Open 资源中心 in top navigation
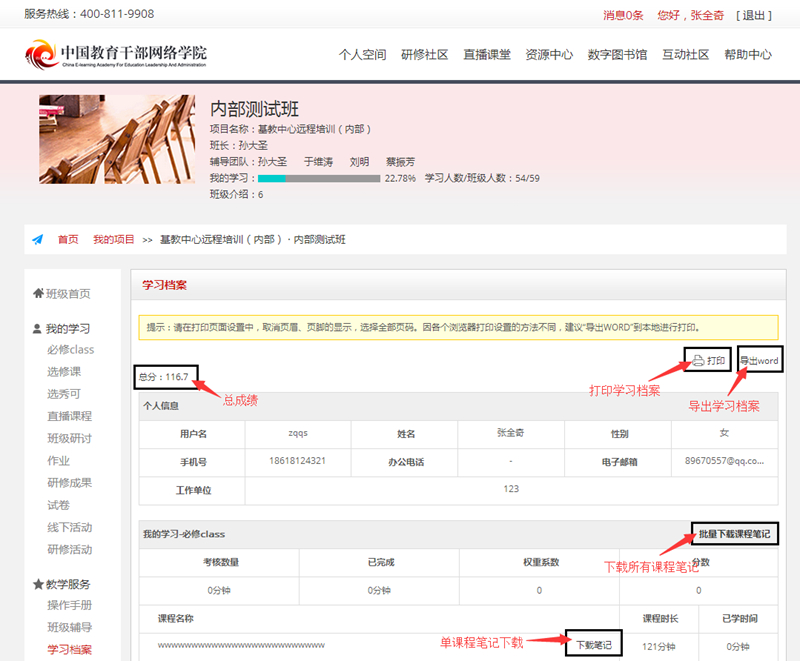 tap(549, 55)
